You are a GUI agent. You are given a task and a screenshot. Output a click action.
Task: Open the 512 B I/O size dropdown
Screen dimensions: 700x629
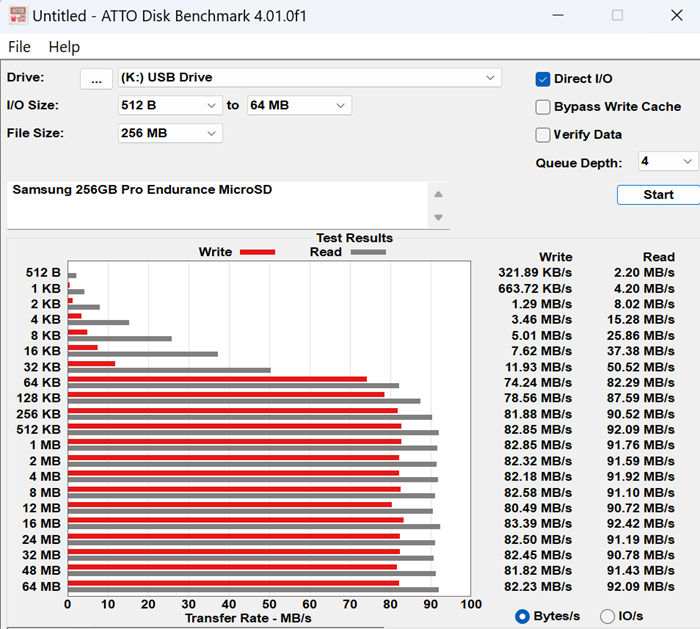(170, 105)
